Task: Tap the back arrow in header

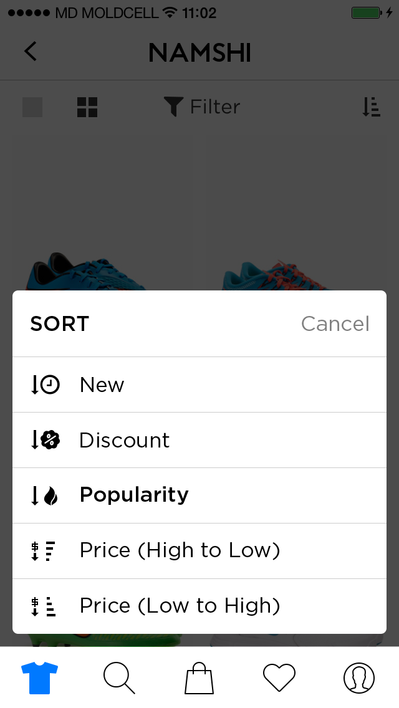Action: coord(30,51)
